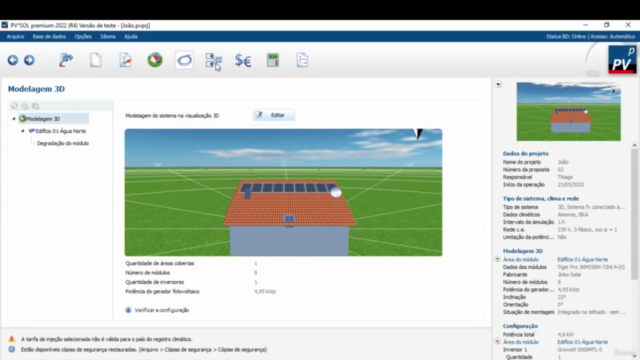This screenshot has width=640, height=360.
Task: Open the circuit diagram toolbar icon
Action: [213, 60]
